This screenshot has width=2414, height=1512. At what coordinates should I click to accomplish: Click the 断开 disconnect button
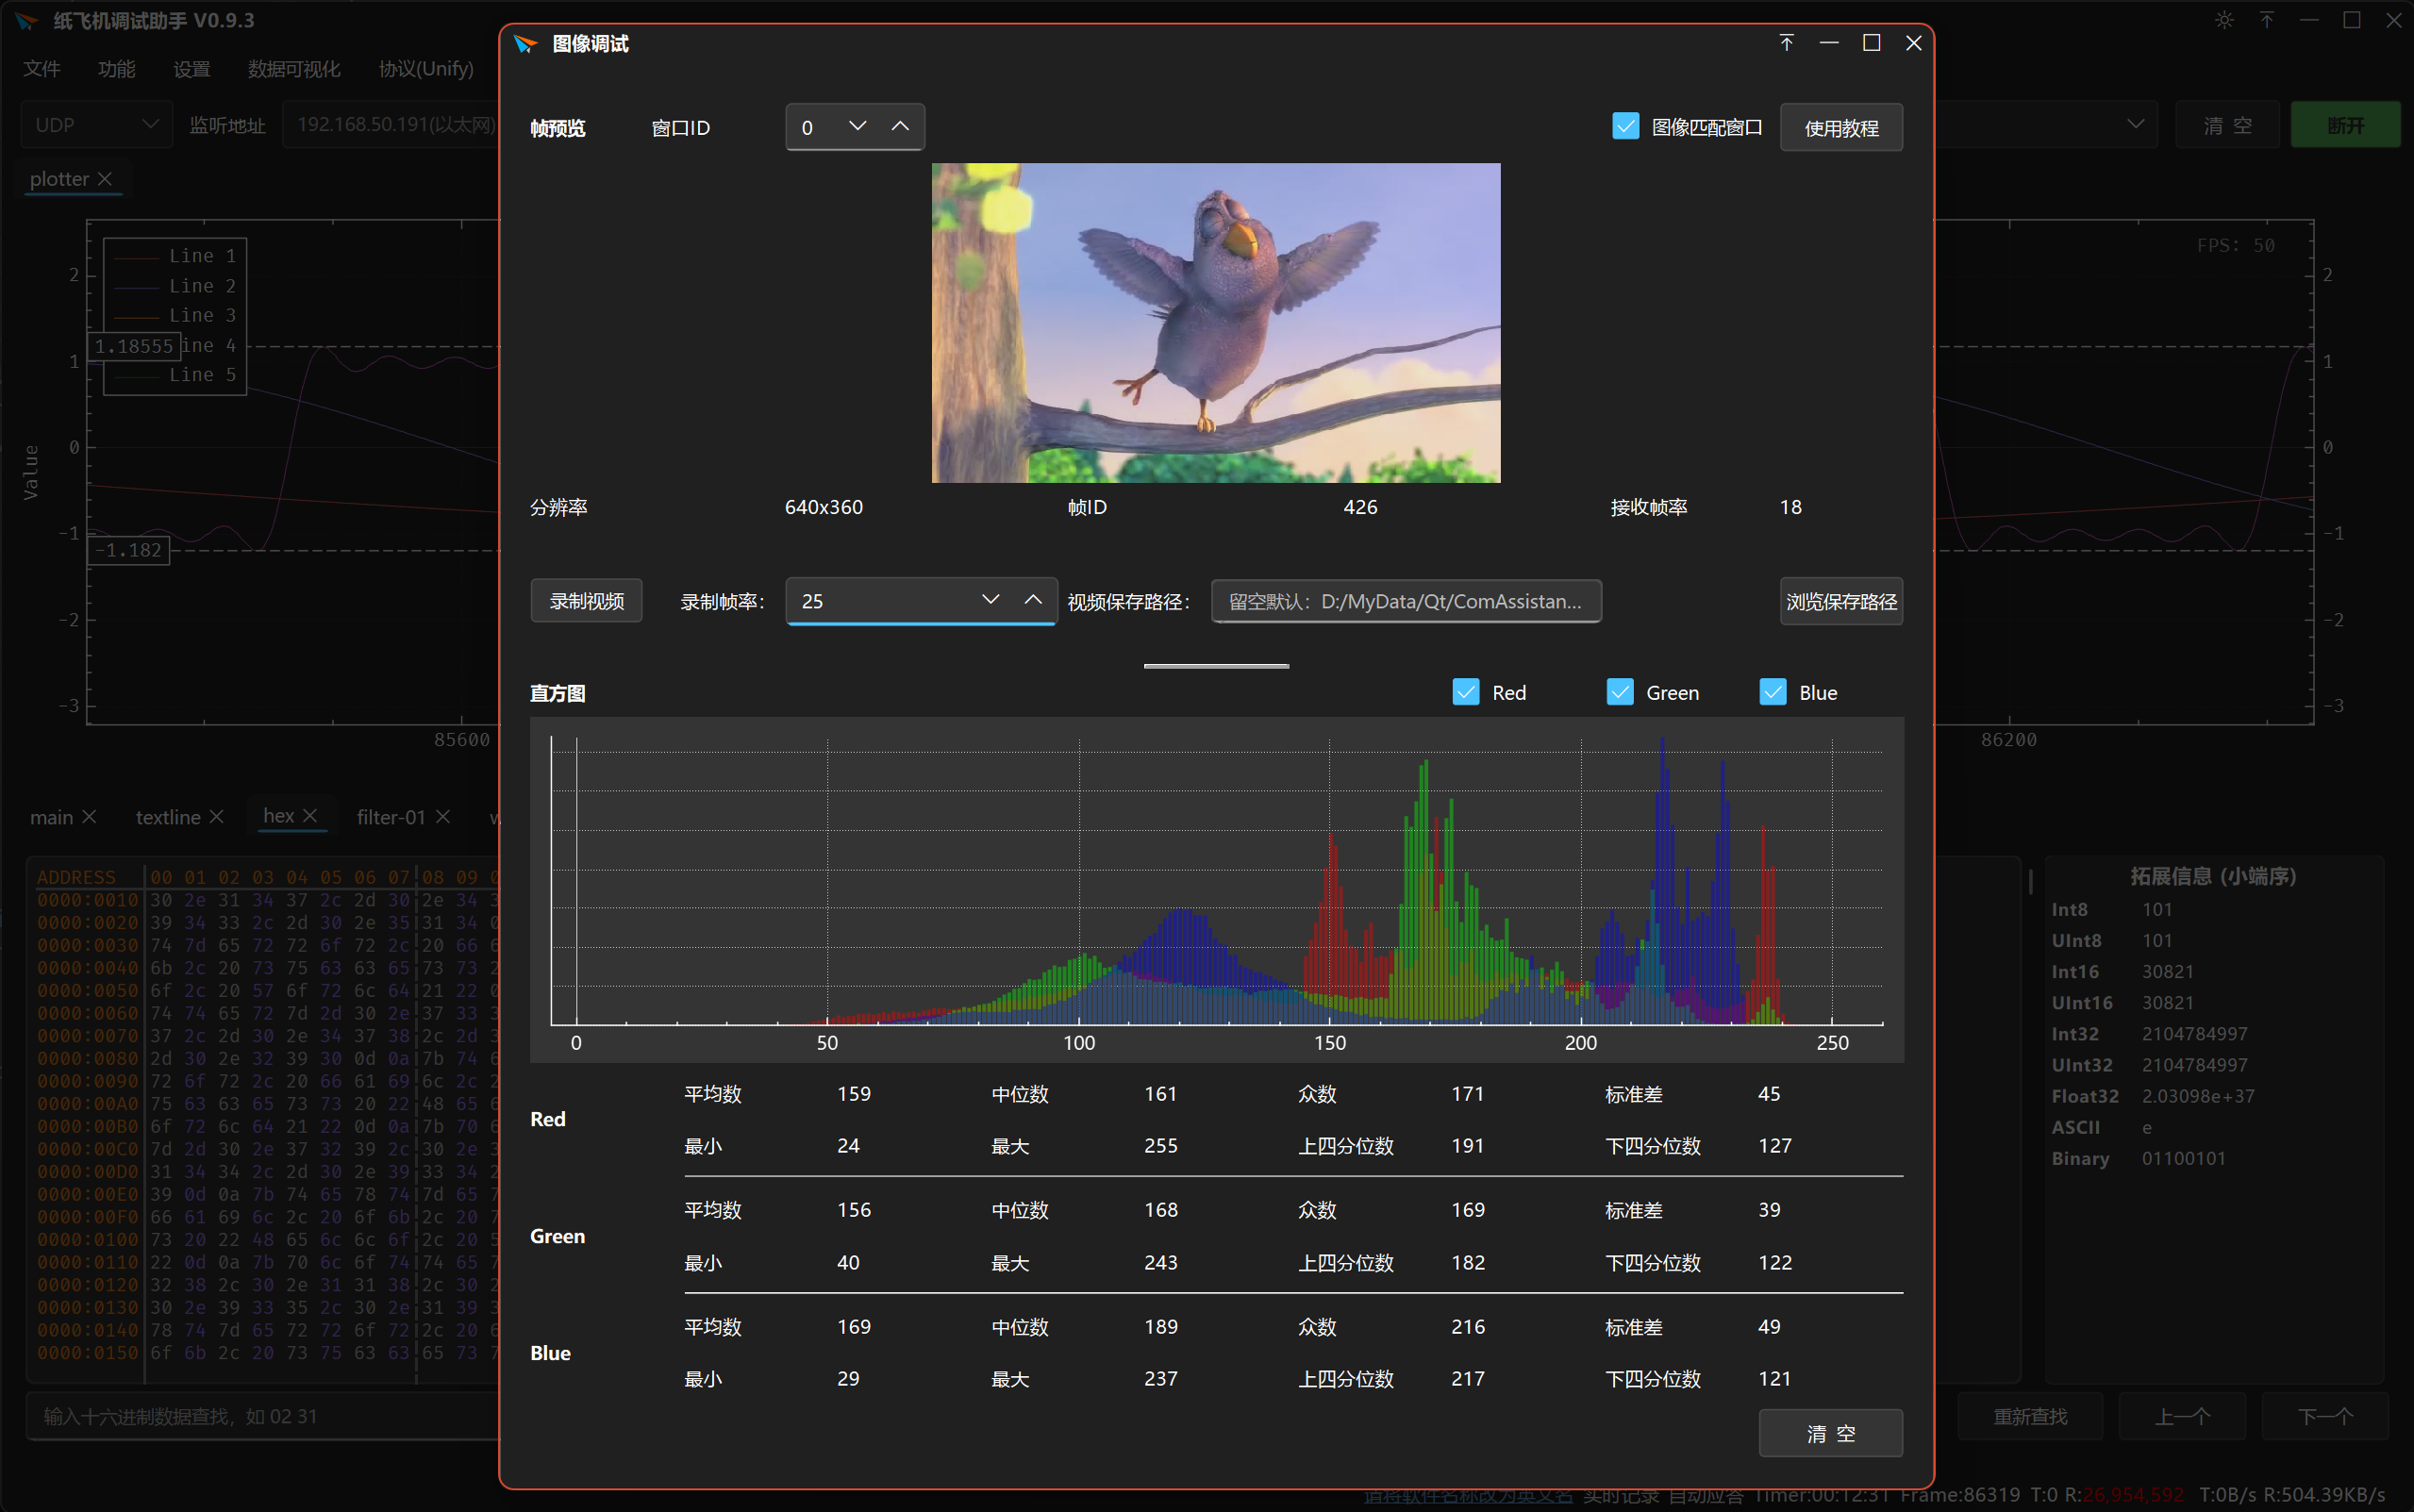point(2345,125)
